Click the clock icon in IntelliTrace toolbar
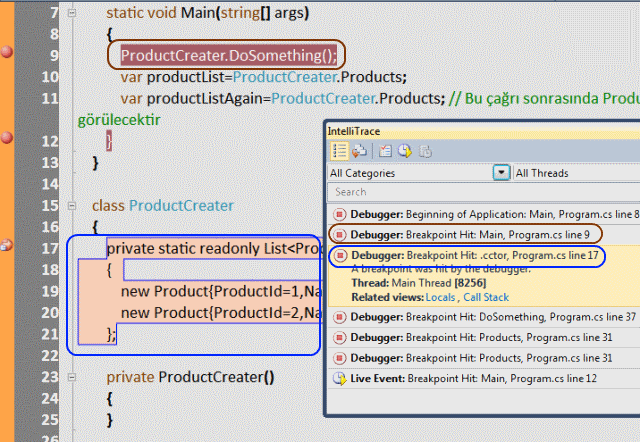 point(404,151)
